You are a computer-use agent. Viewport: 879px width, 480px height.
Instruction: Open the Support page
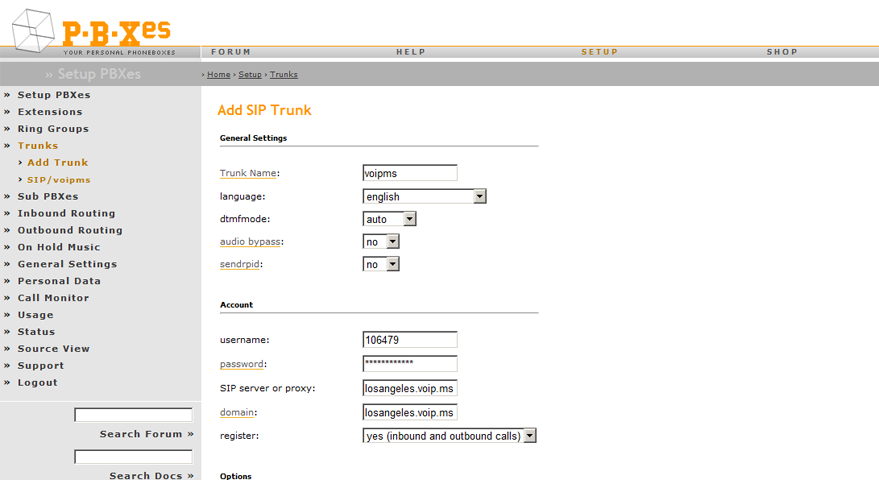click(40, 365)
